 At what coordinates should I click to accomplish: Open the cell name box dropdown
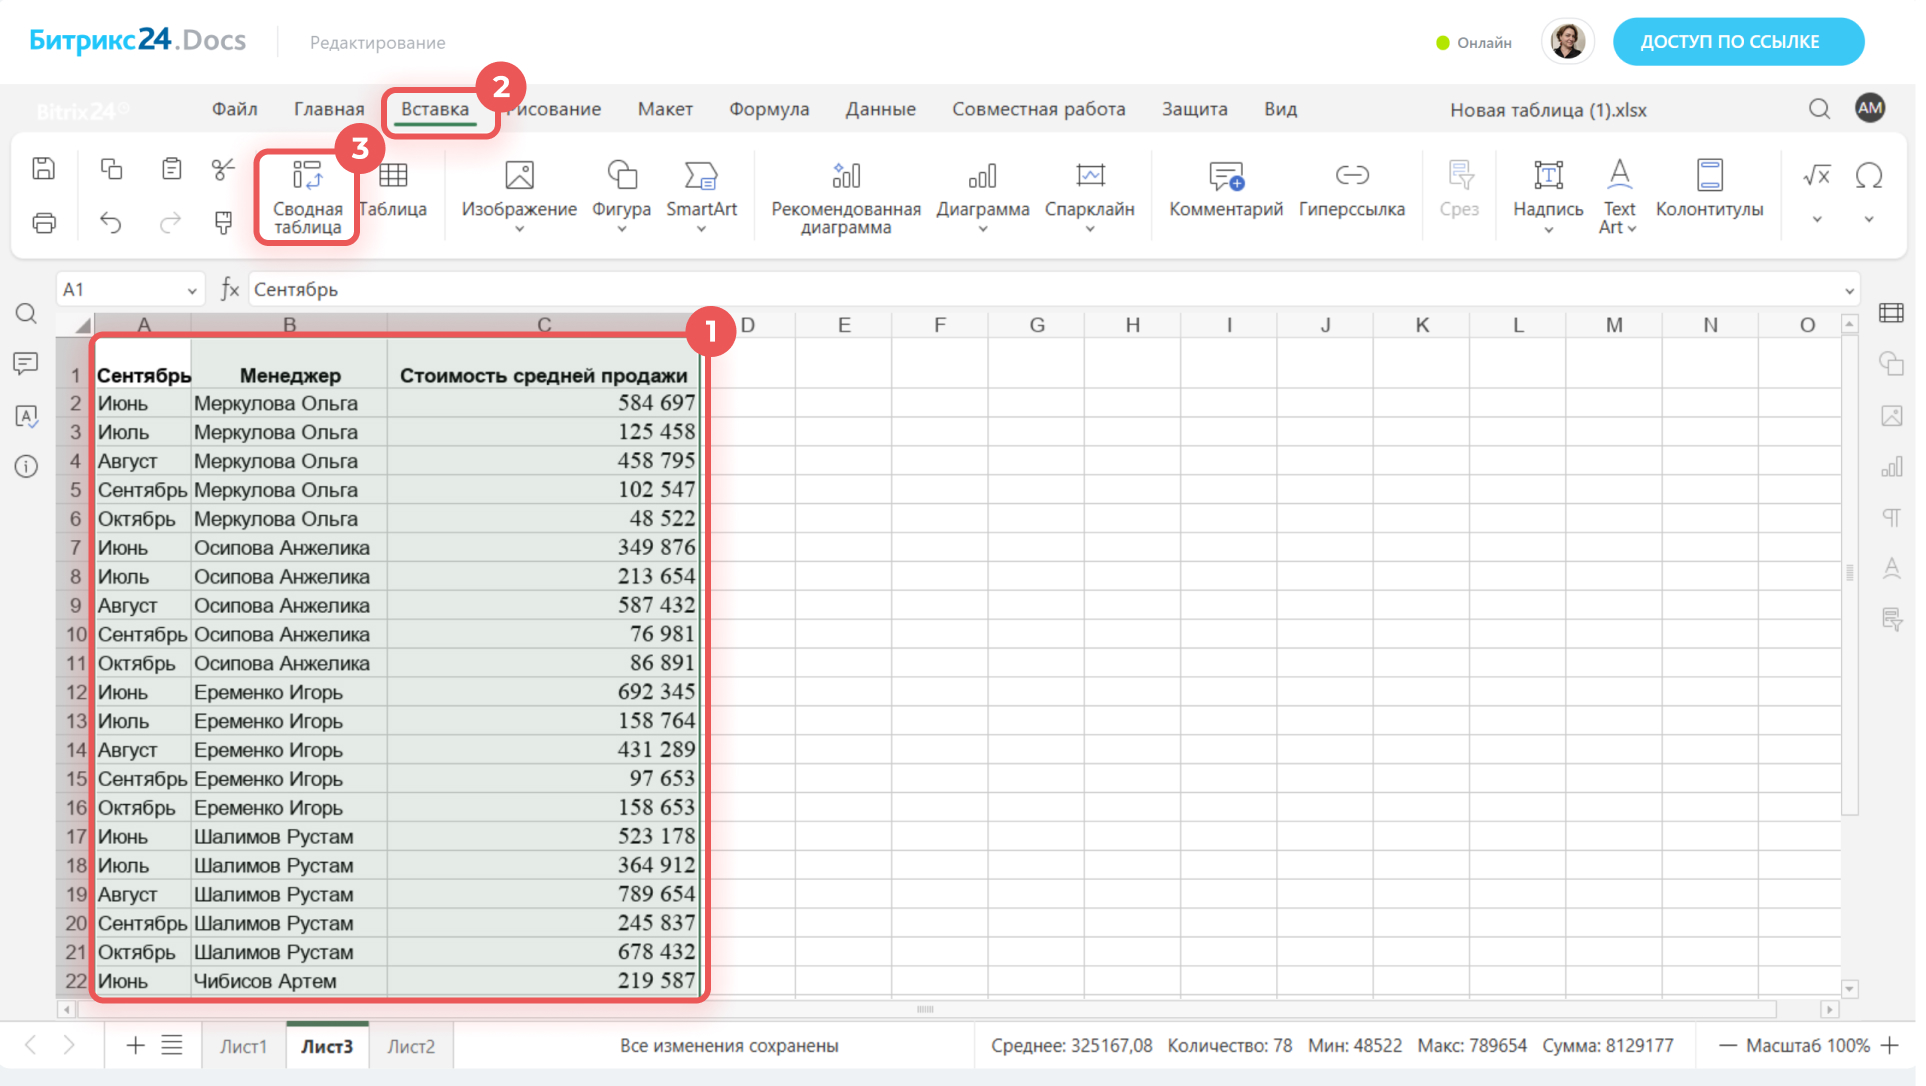(191, 291)
